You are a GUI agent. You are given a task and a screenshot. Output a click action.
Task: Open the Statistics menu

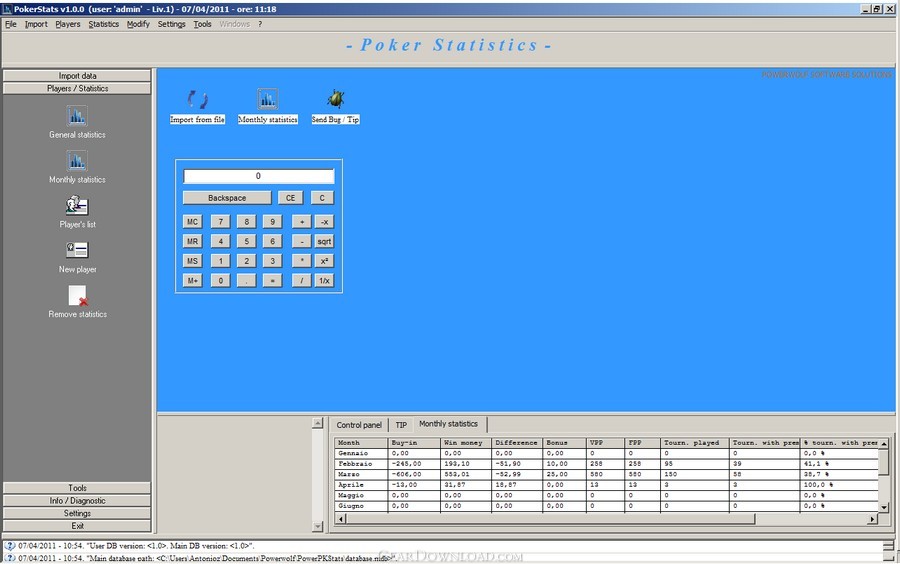point(103,24)
